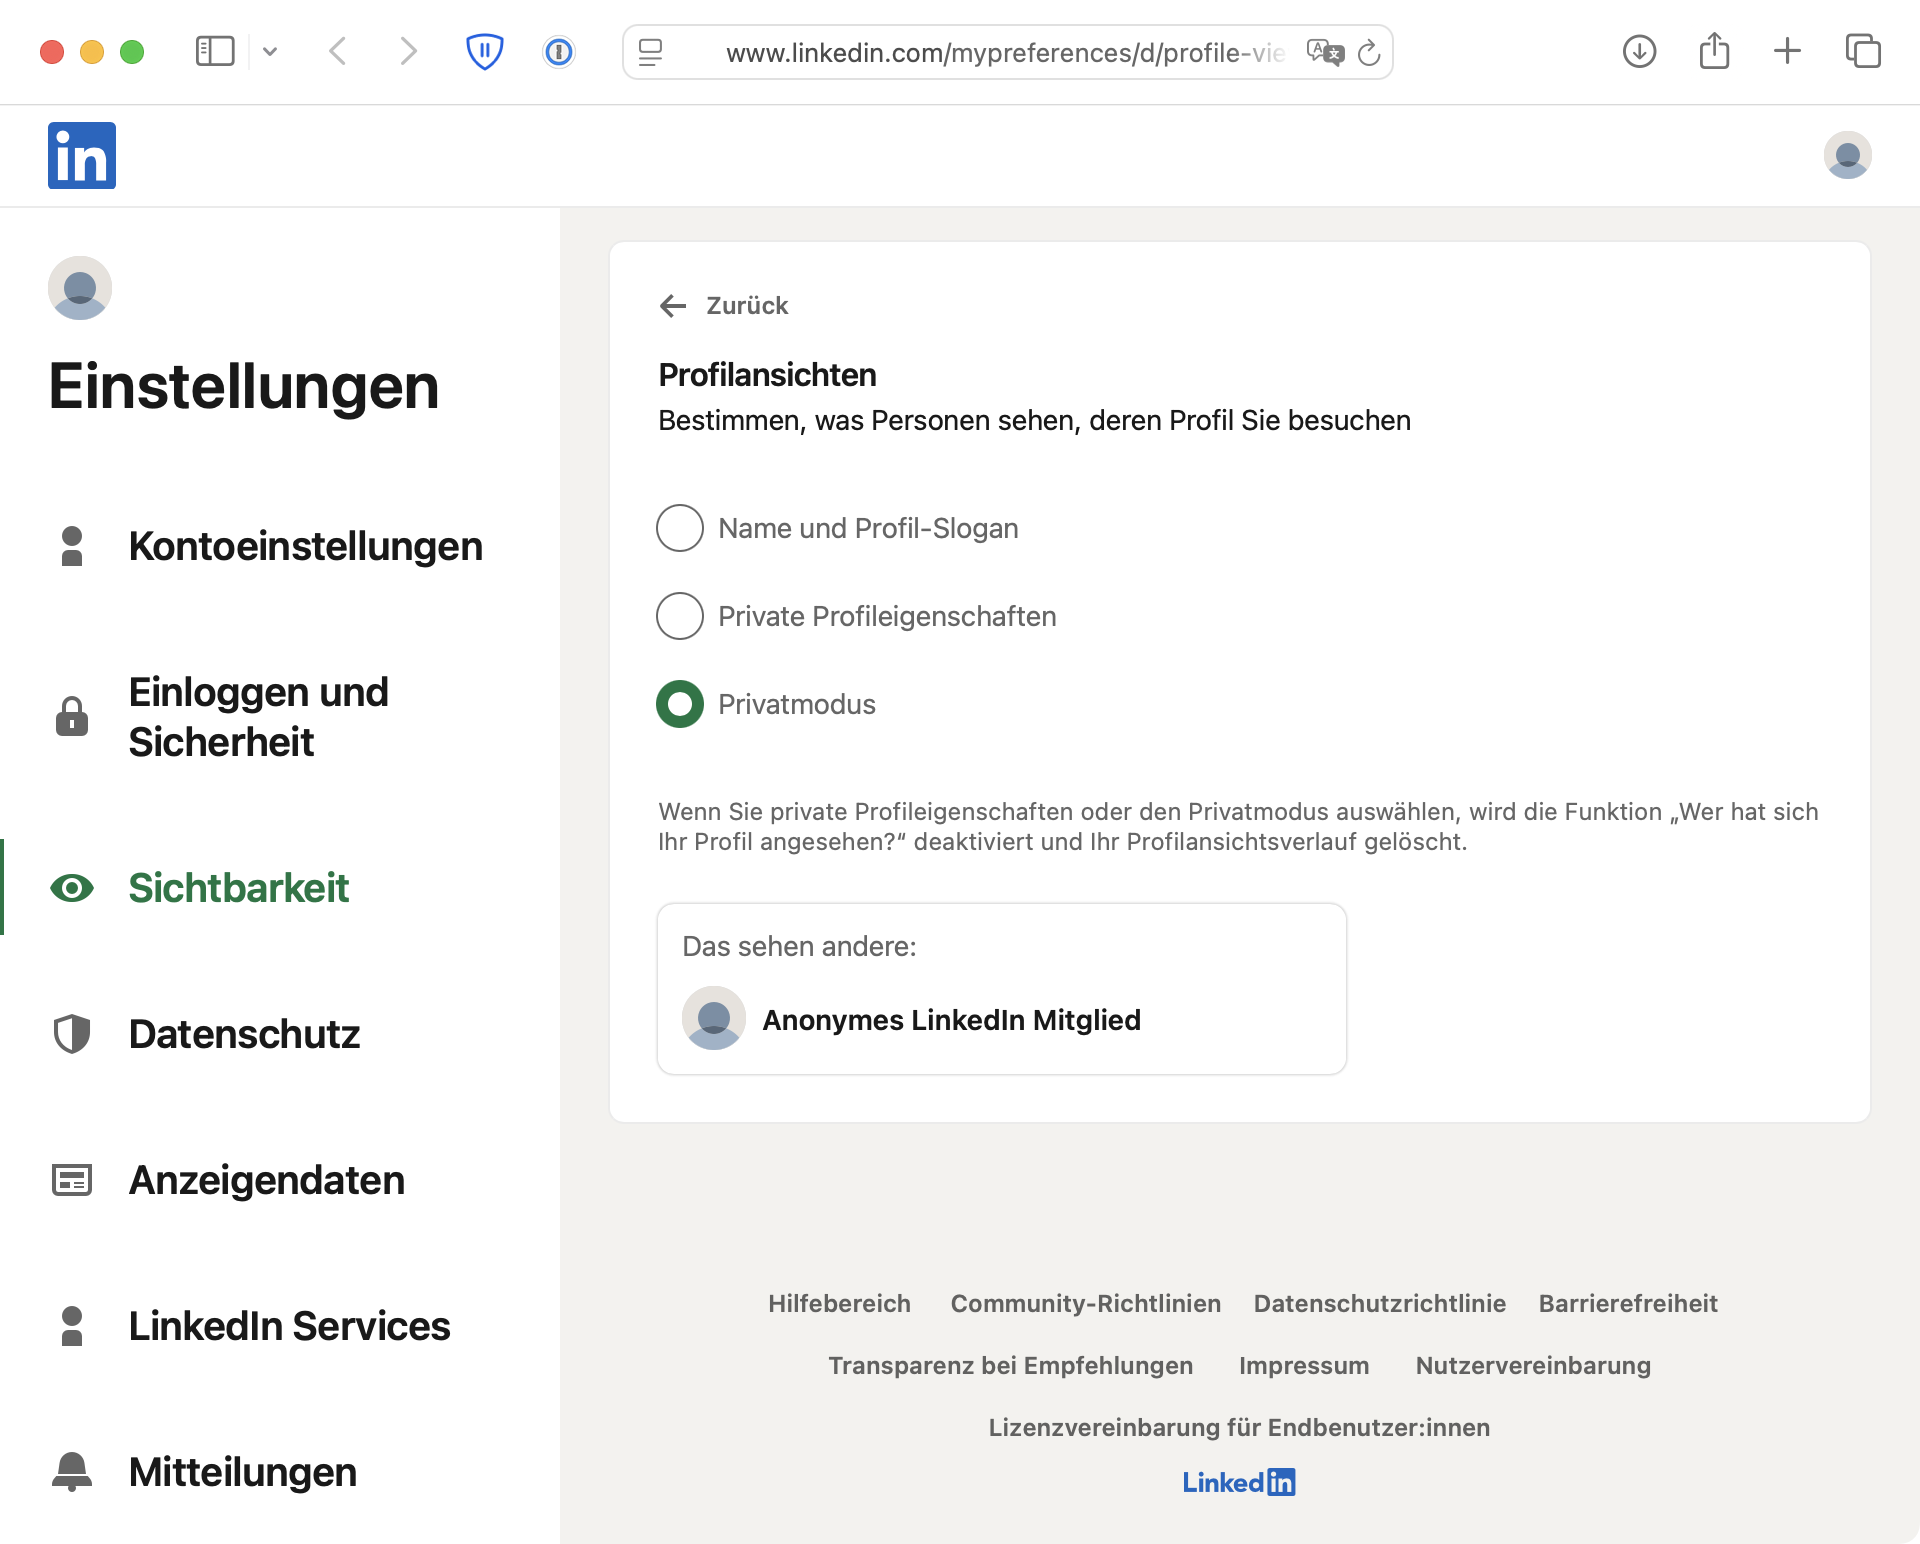Select Private Profileigenschaften radio option
This screenshot has width=1920, height=1544.
pyautogui.click(x=680, y=616)
